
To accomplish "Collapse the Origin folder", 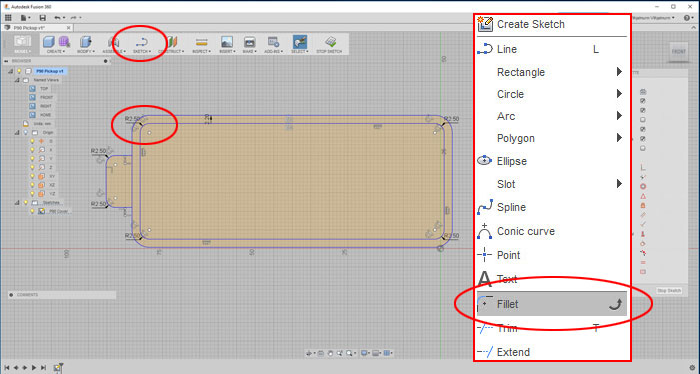I will tap(17, 133).
